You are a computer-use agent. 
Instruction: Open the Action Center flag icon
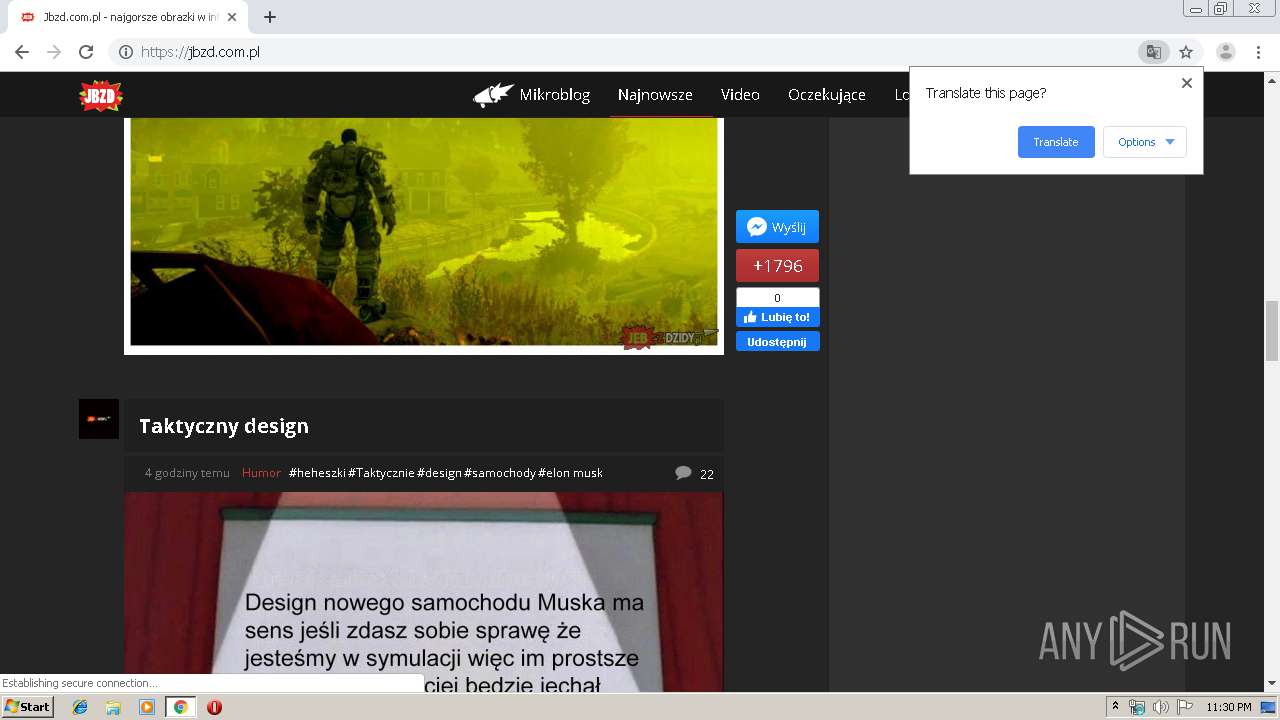point(1185,707)
